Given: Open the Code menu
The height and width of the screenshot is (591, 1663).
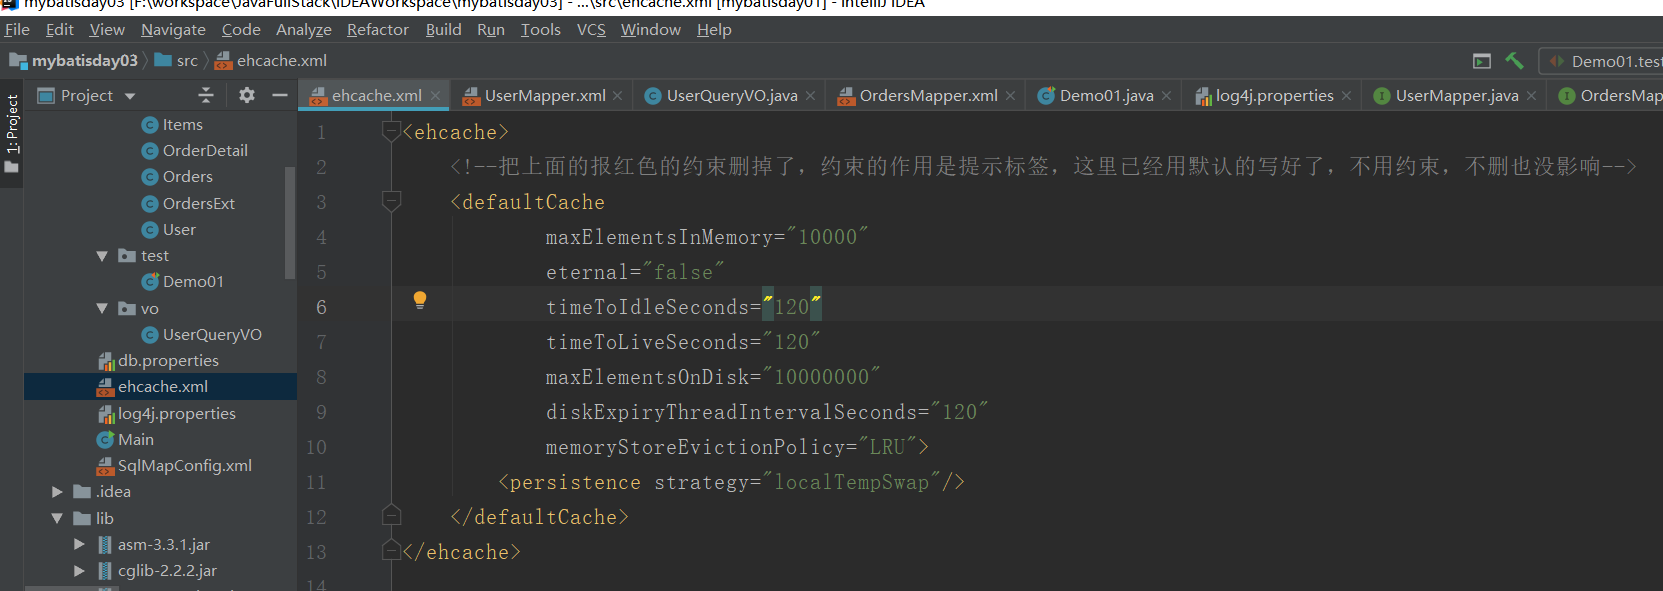Looking at the screenshot, I should pyautogui.click(x=241, y=30).
